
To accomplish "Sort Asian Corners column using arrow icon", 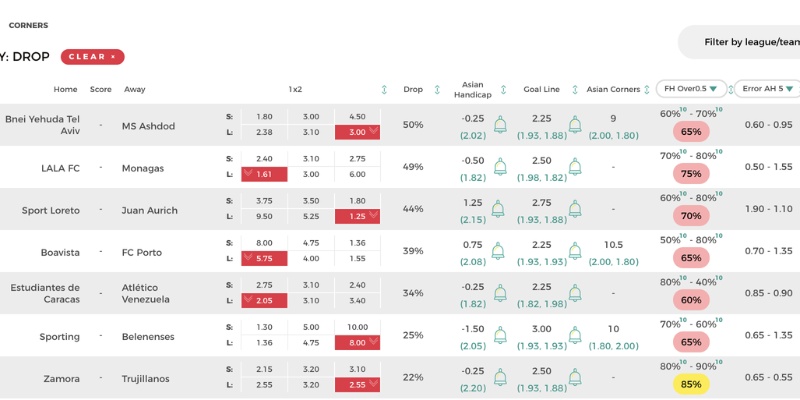I will pyautogui.click(x=646, y=90).
